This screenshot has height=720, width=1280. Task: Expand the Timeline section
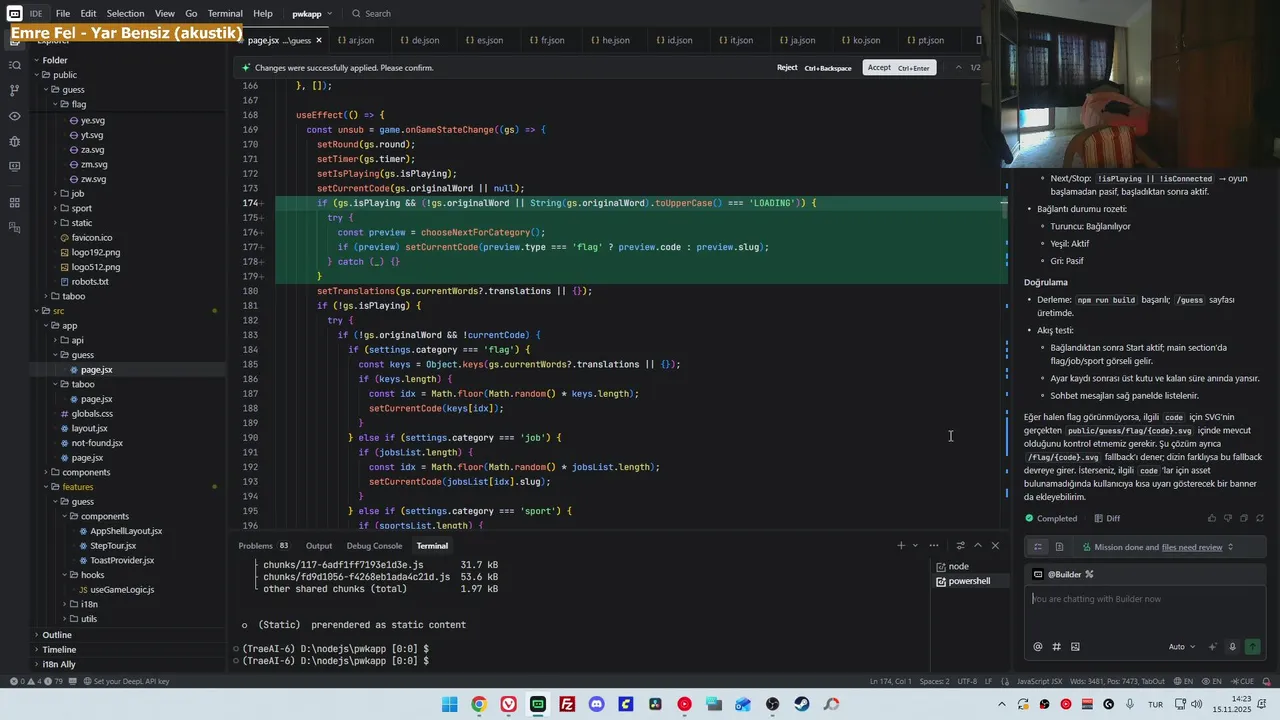point(59,649)
